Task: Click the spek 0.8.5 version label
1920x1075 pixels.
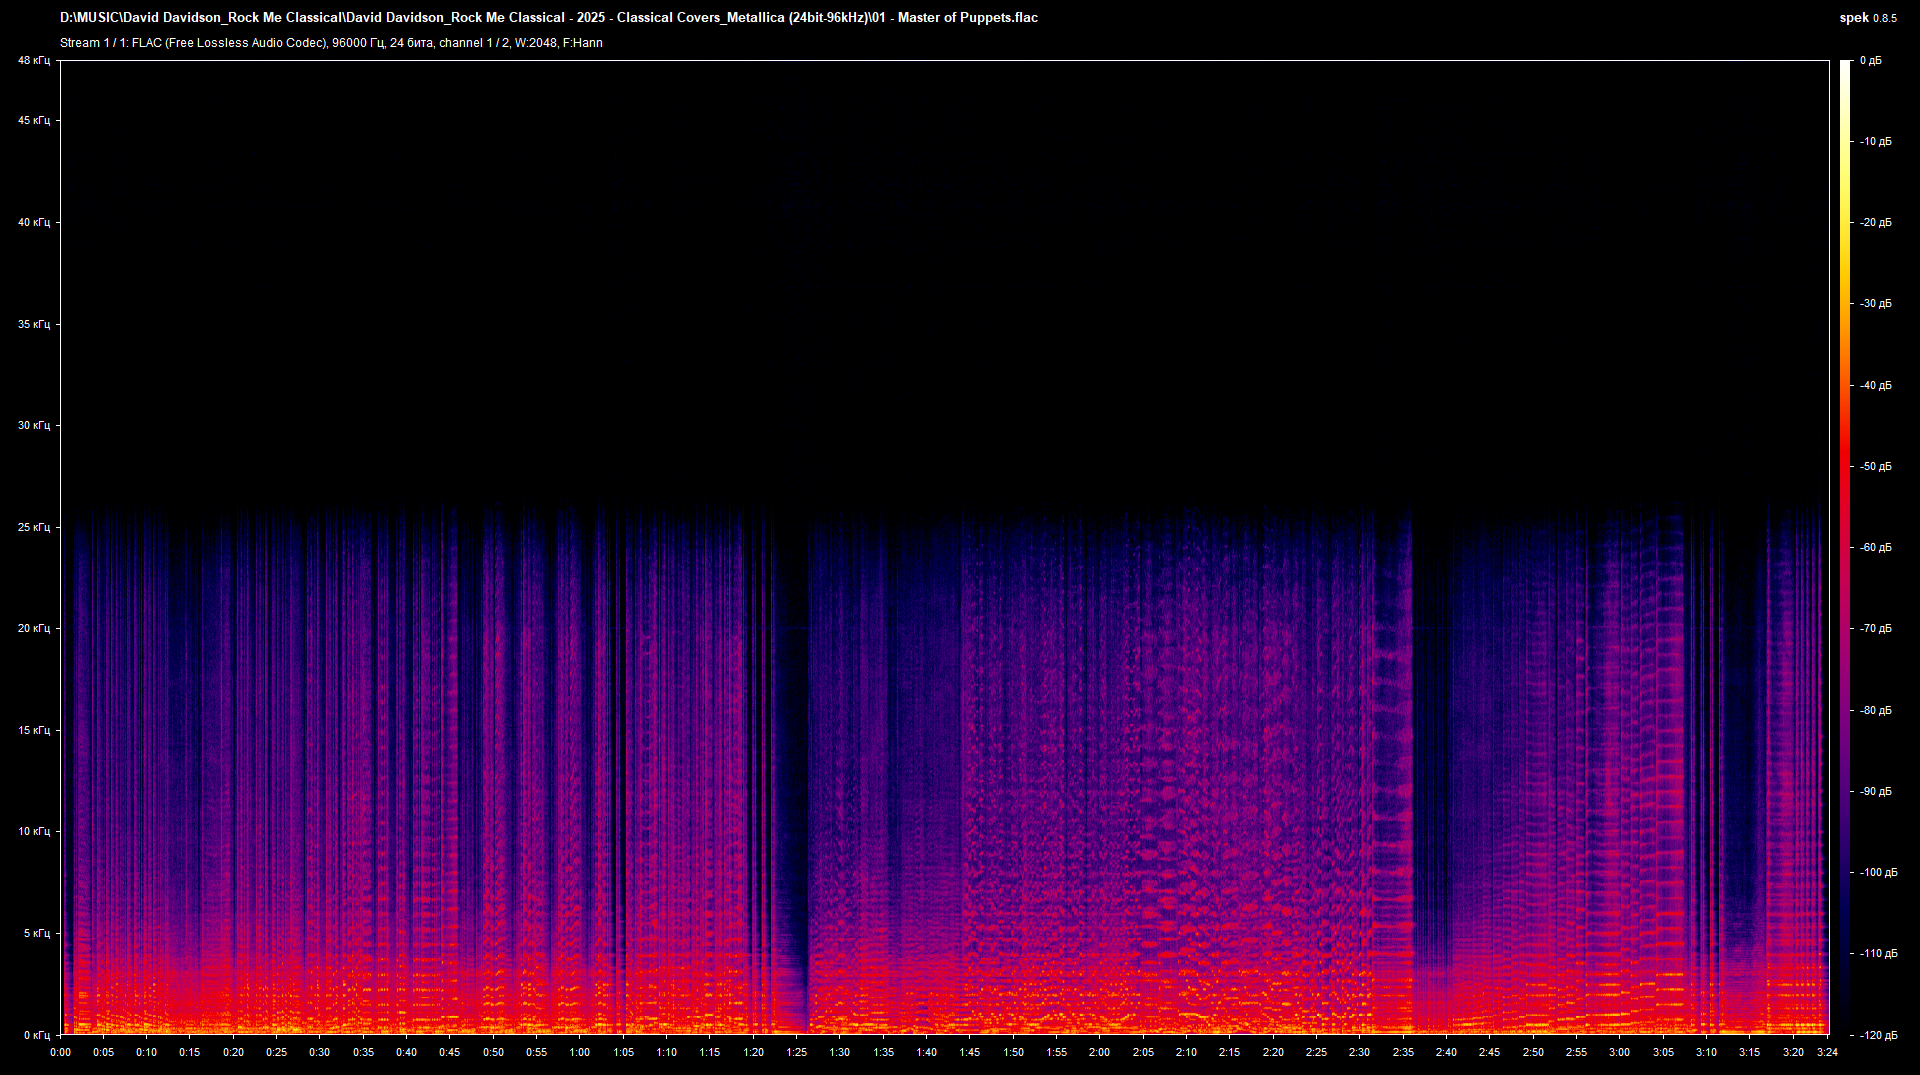Action: point(1868,18)
